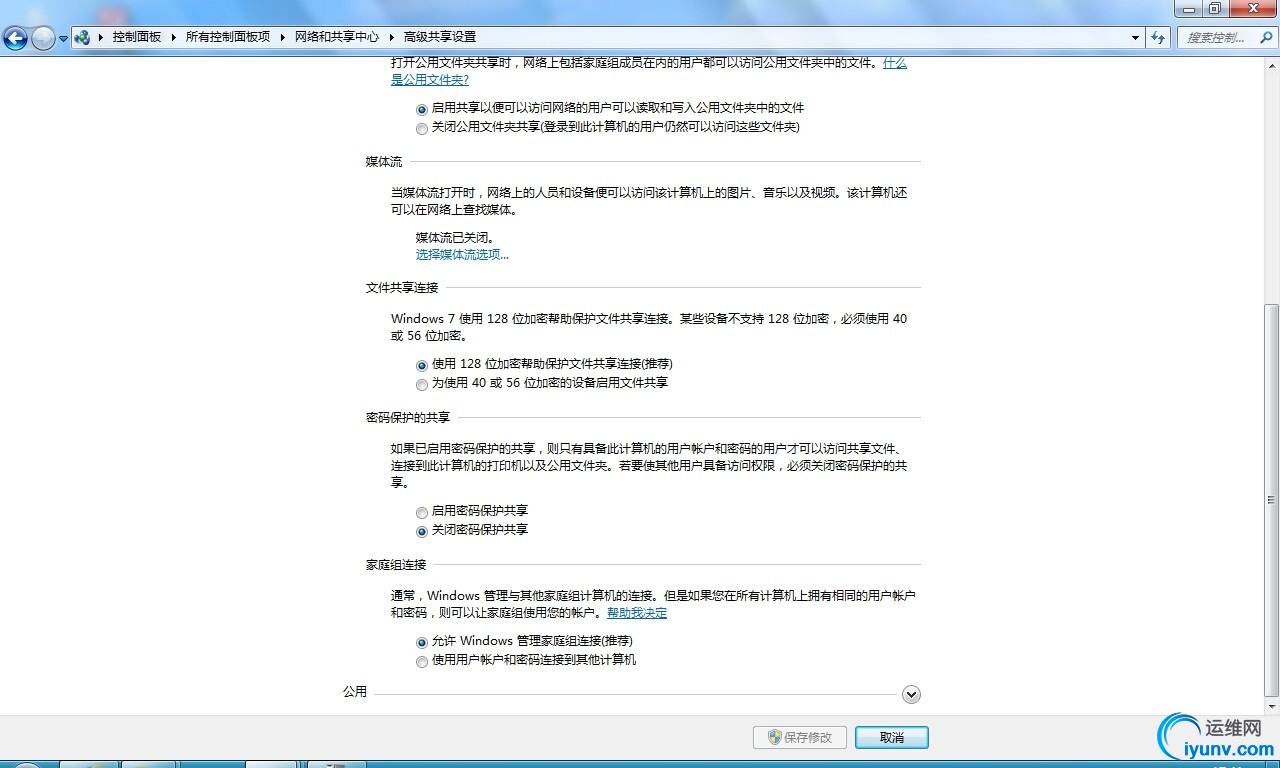
Task: Click the 媒体流已关闭。 status text
Action: point(455,238)
